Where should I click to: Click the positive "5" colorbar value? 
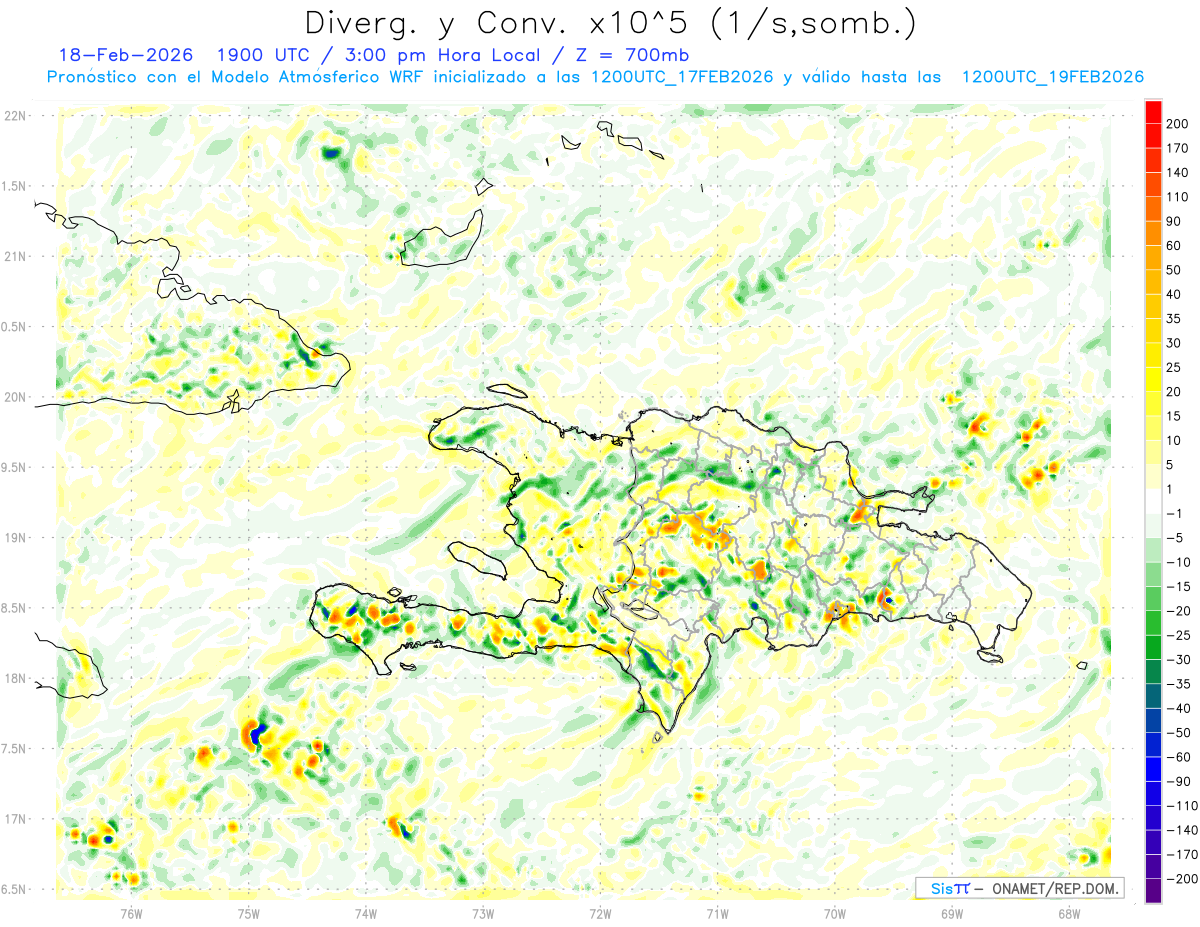coord(1170,465)
